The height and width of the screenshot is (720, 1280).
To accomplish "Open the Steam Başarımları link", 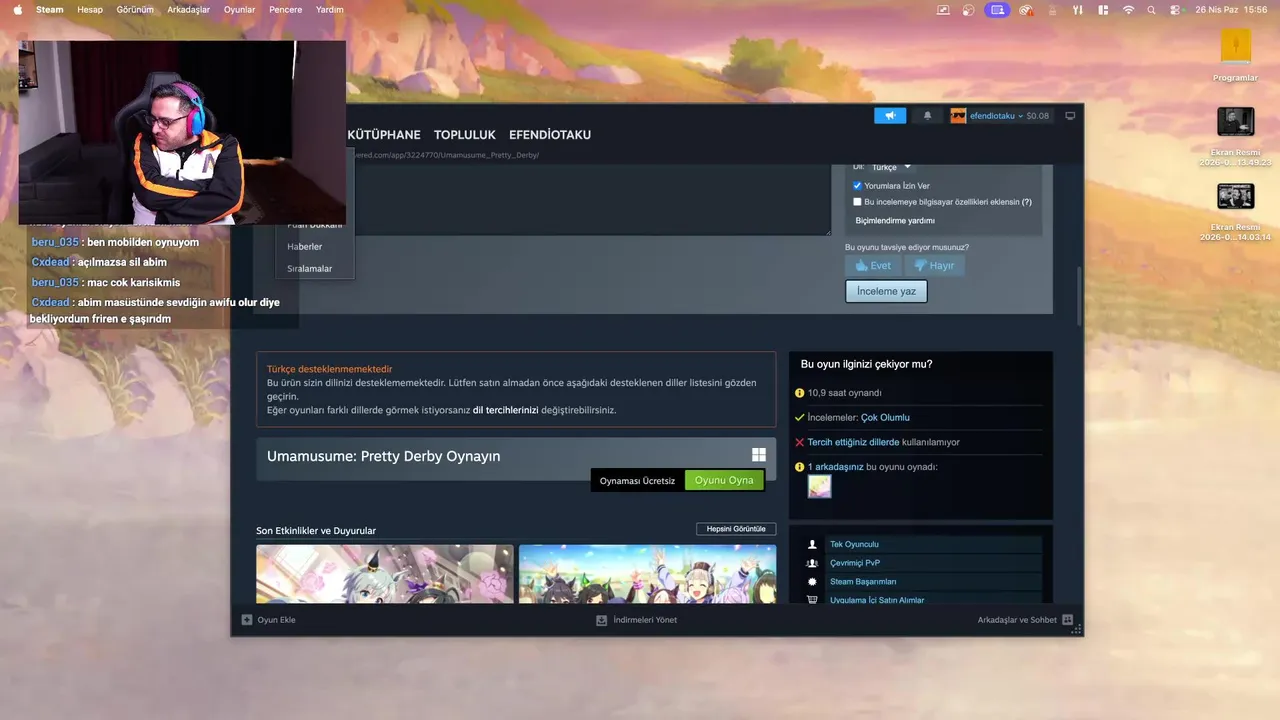I will 863,582.
